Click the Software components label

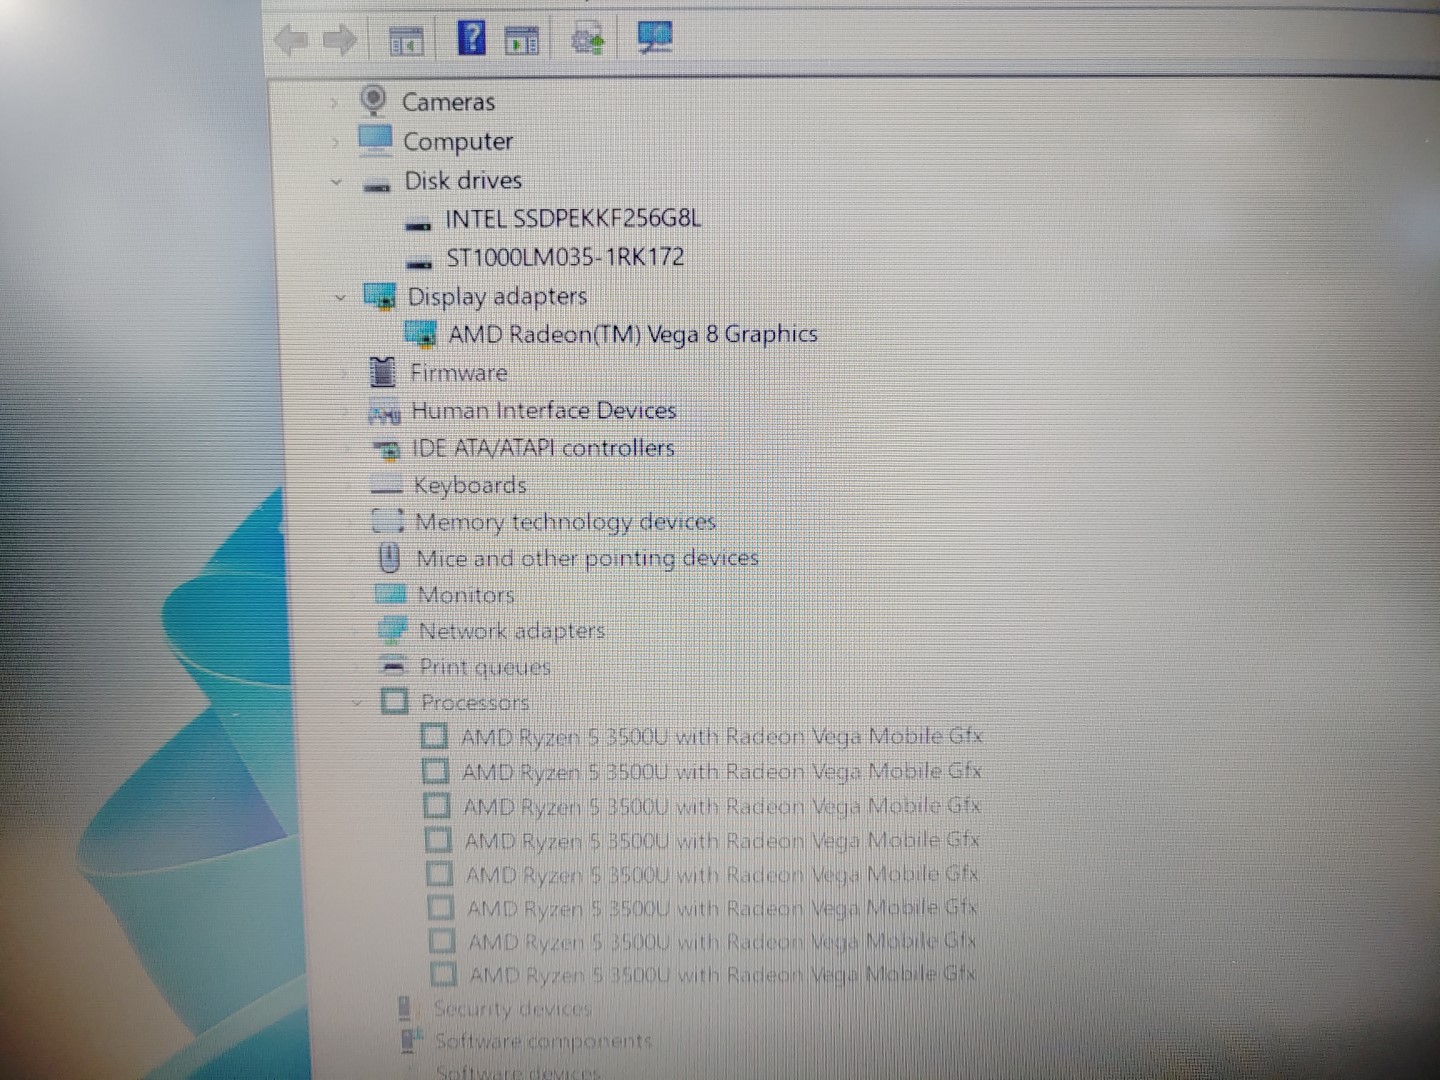pos(544,1041)
